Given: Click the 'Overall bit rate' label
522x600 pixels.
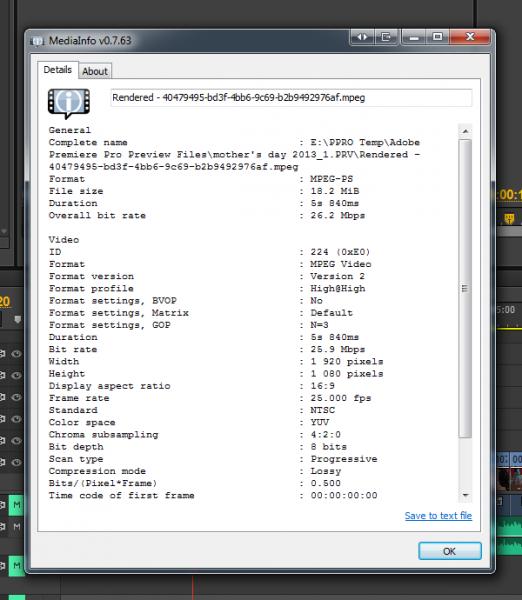Looking at the screenshot, I should coord(97,215).
